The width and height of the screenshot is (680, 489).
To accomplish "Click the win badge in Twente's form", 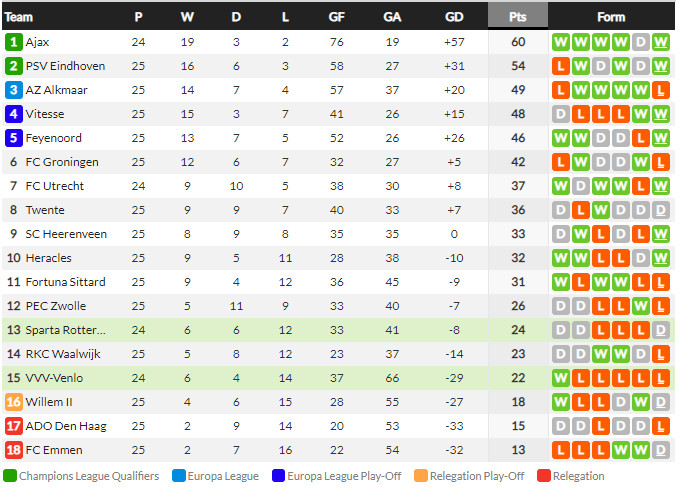I will point(601,210).
